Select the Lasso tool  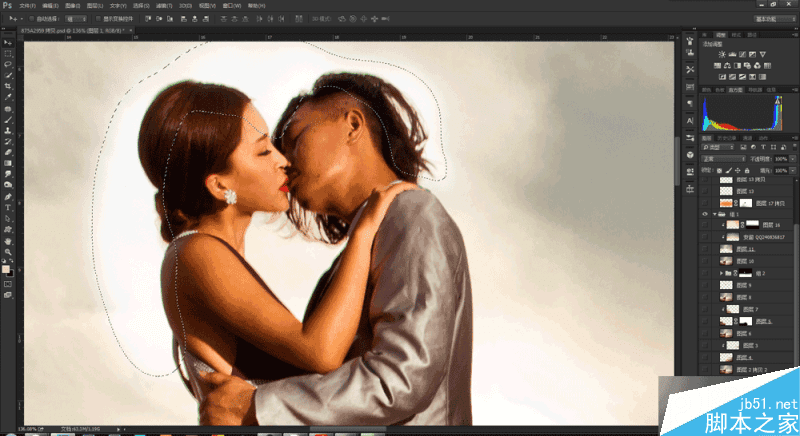pyautogui.click(x=8, y=64)
